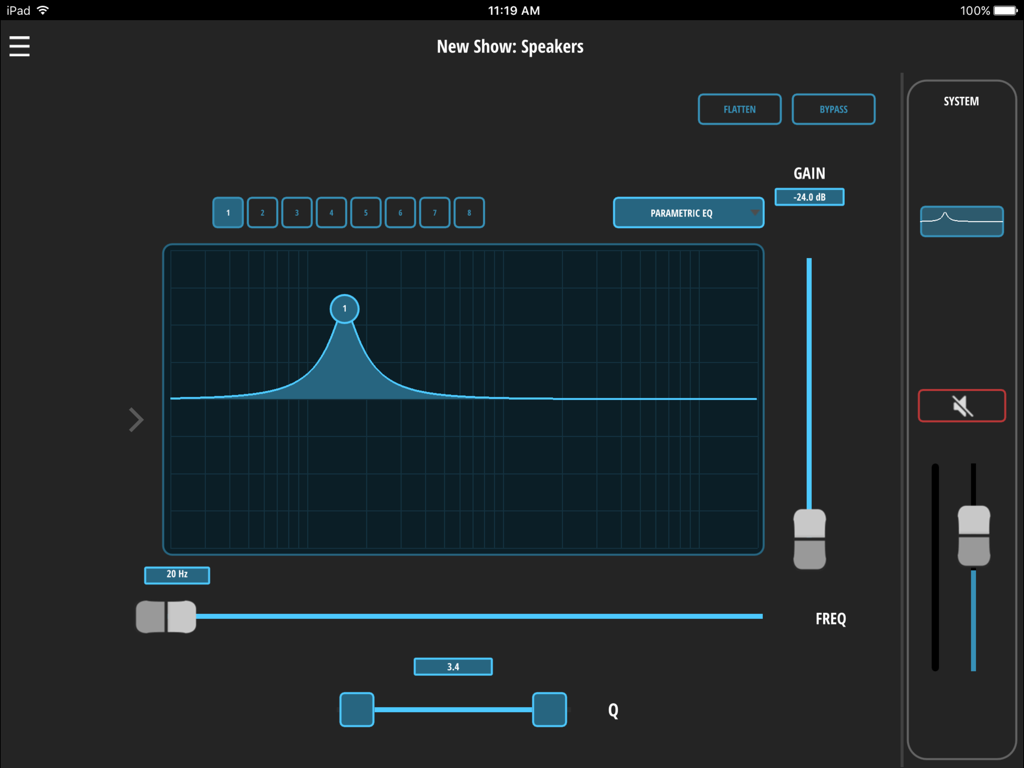This screenshot has height=768, width=1024.
Task: Mute the system output with the mute icon
Action: tap(961, 405)
